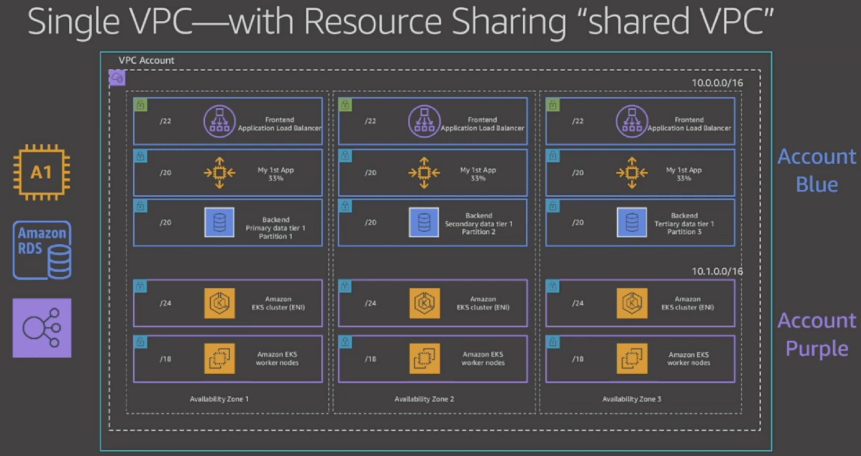Click the Account Blue label
The image size is (861, 456).
[816, 170]
